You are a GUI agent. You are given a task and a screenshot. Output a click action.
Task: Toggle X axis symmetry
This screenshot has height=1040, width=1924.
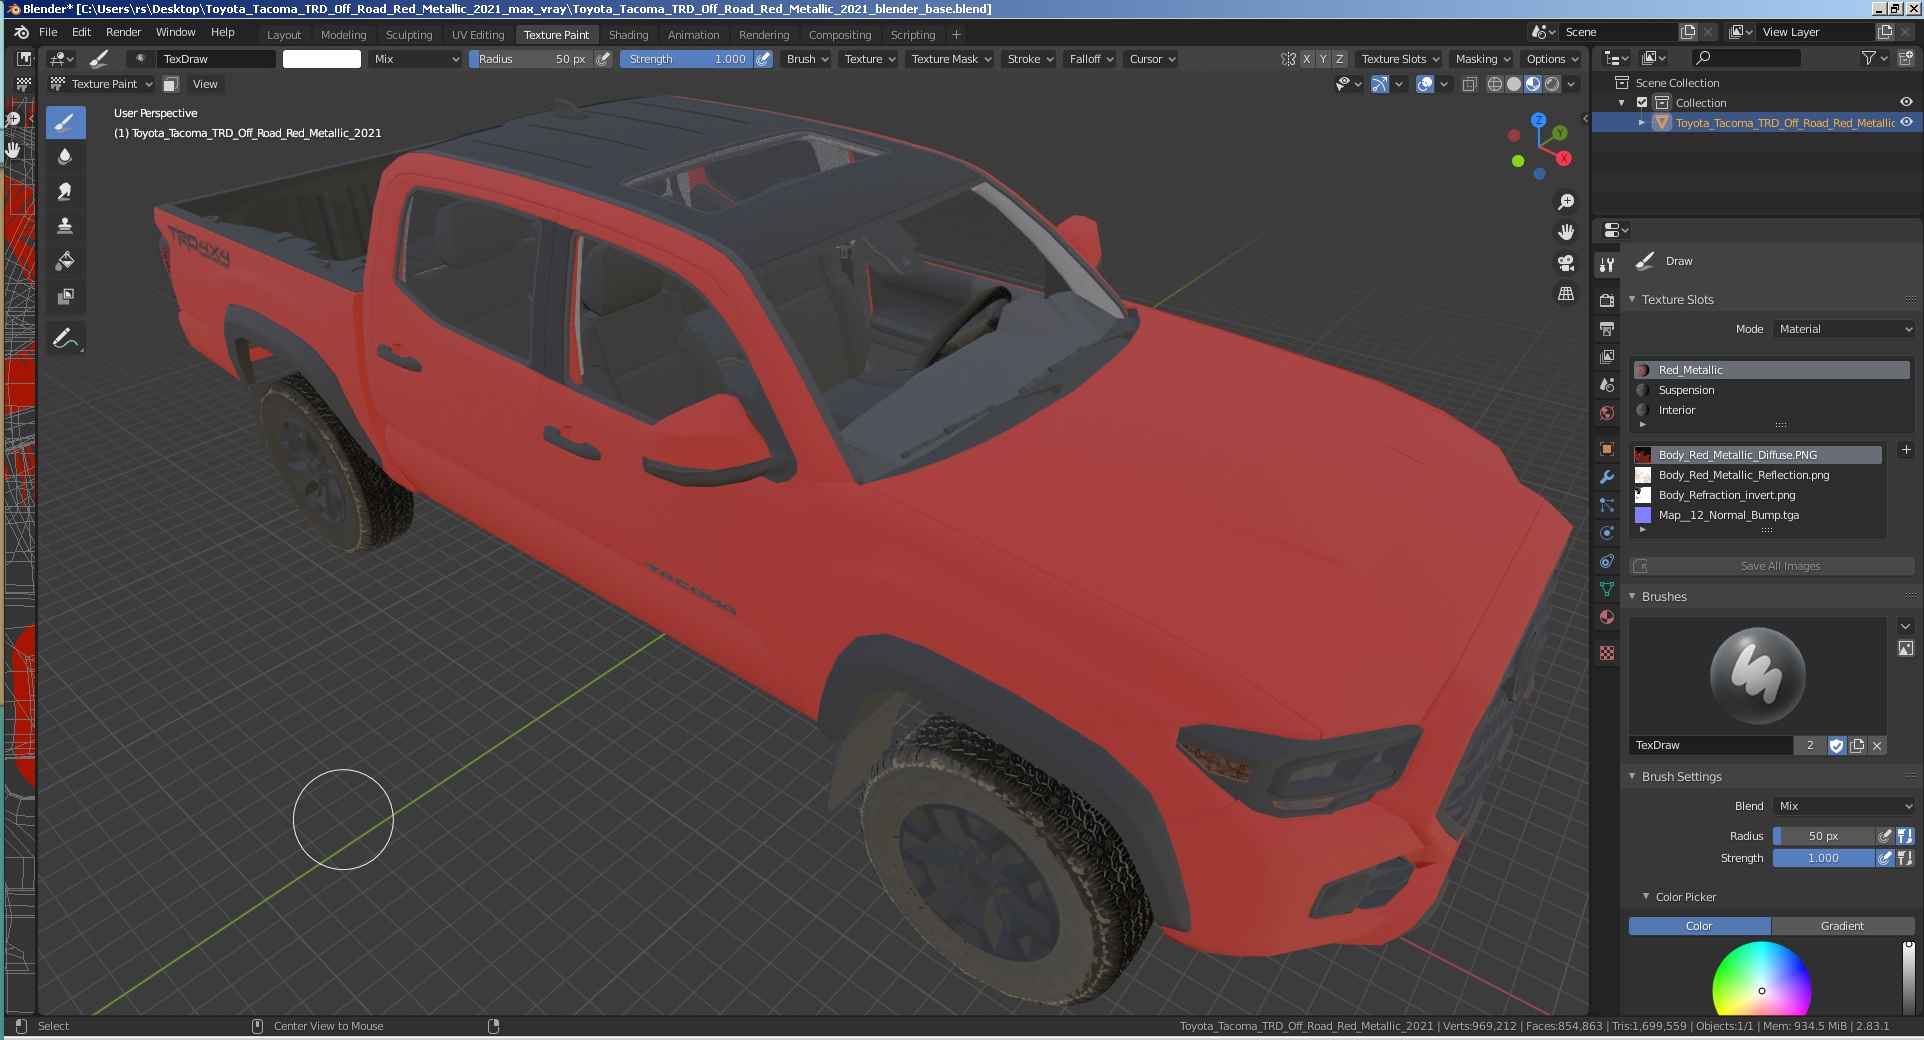click(x=1306, y=59)
